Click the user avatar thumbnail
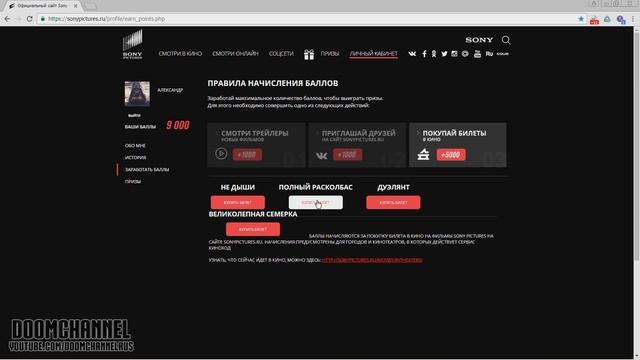 (x=137, y=93)
